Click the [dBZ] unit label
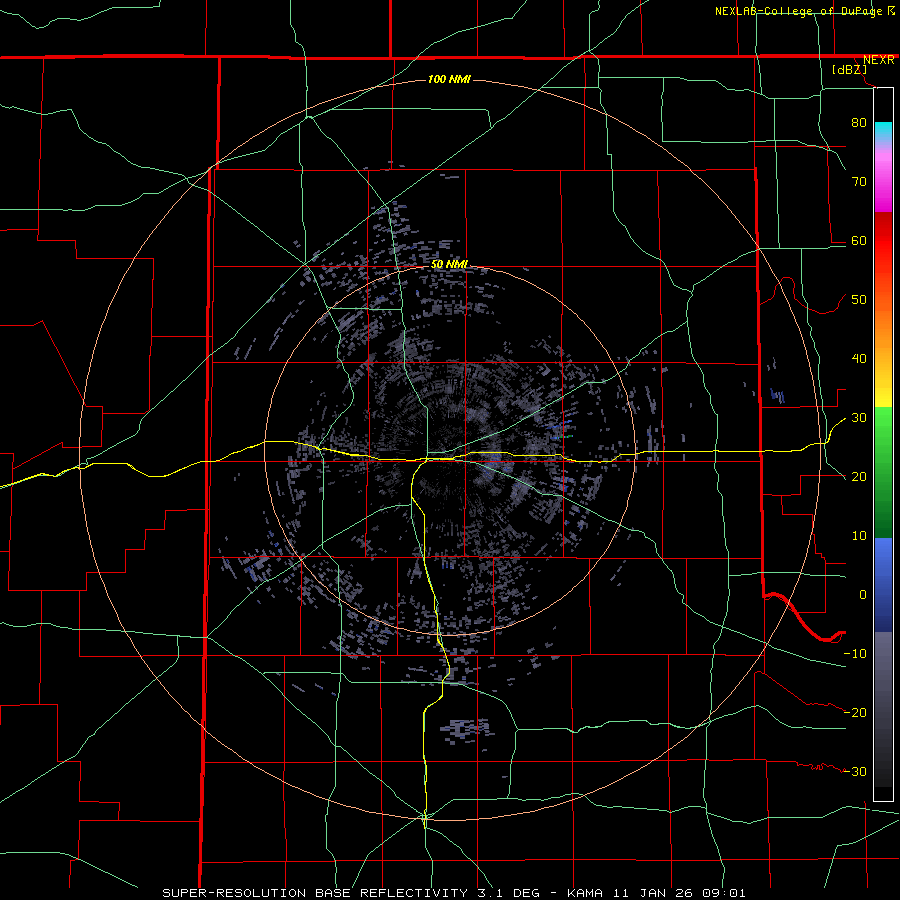900x900 pixels. point(849,69)
